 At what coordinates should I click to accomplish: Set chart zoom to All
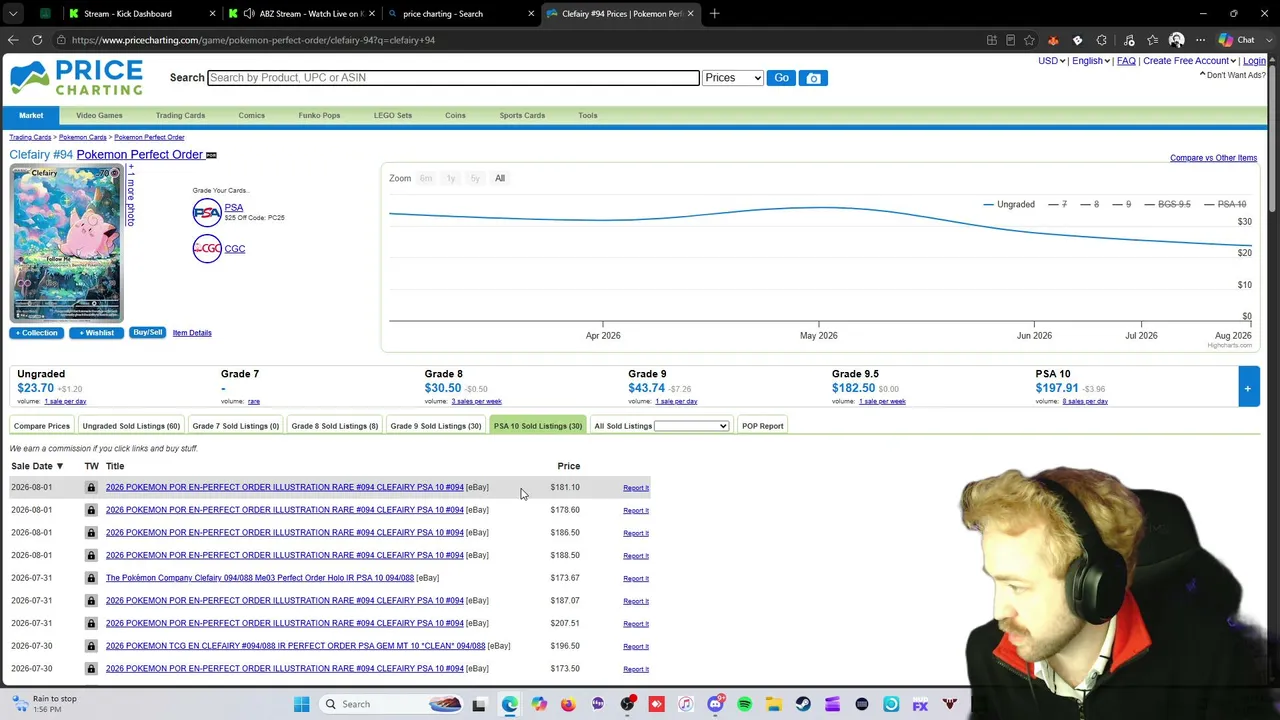coord(500,178)
